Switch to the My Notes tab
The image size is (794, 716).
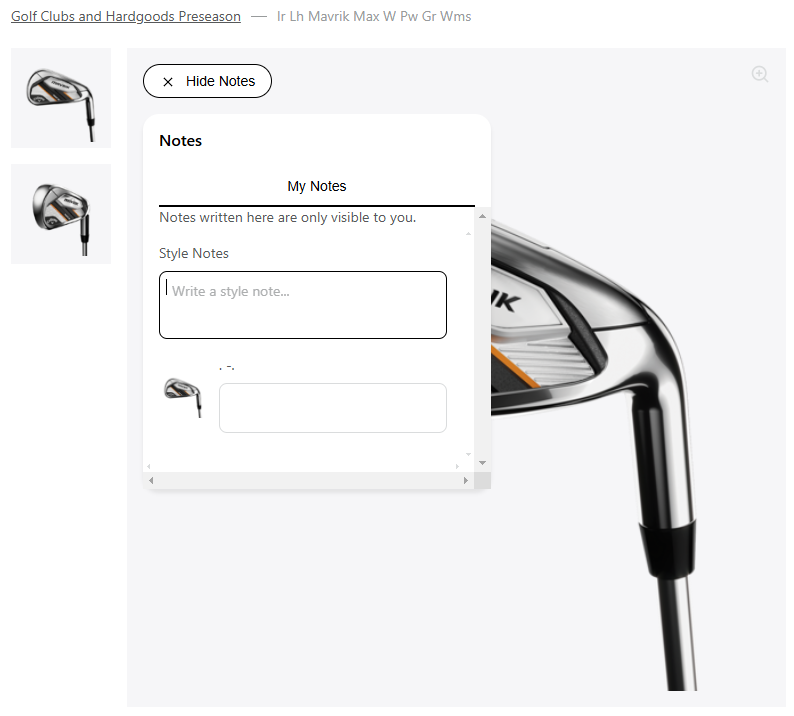tap(316, 186)
